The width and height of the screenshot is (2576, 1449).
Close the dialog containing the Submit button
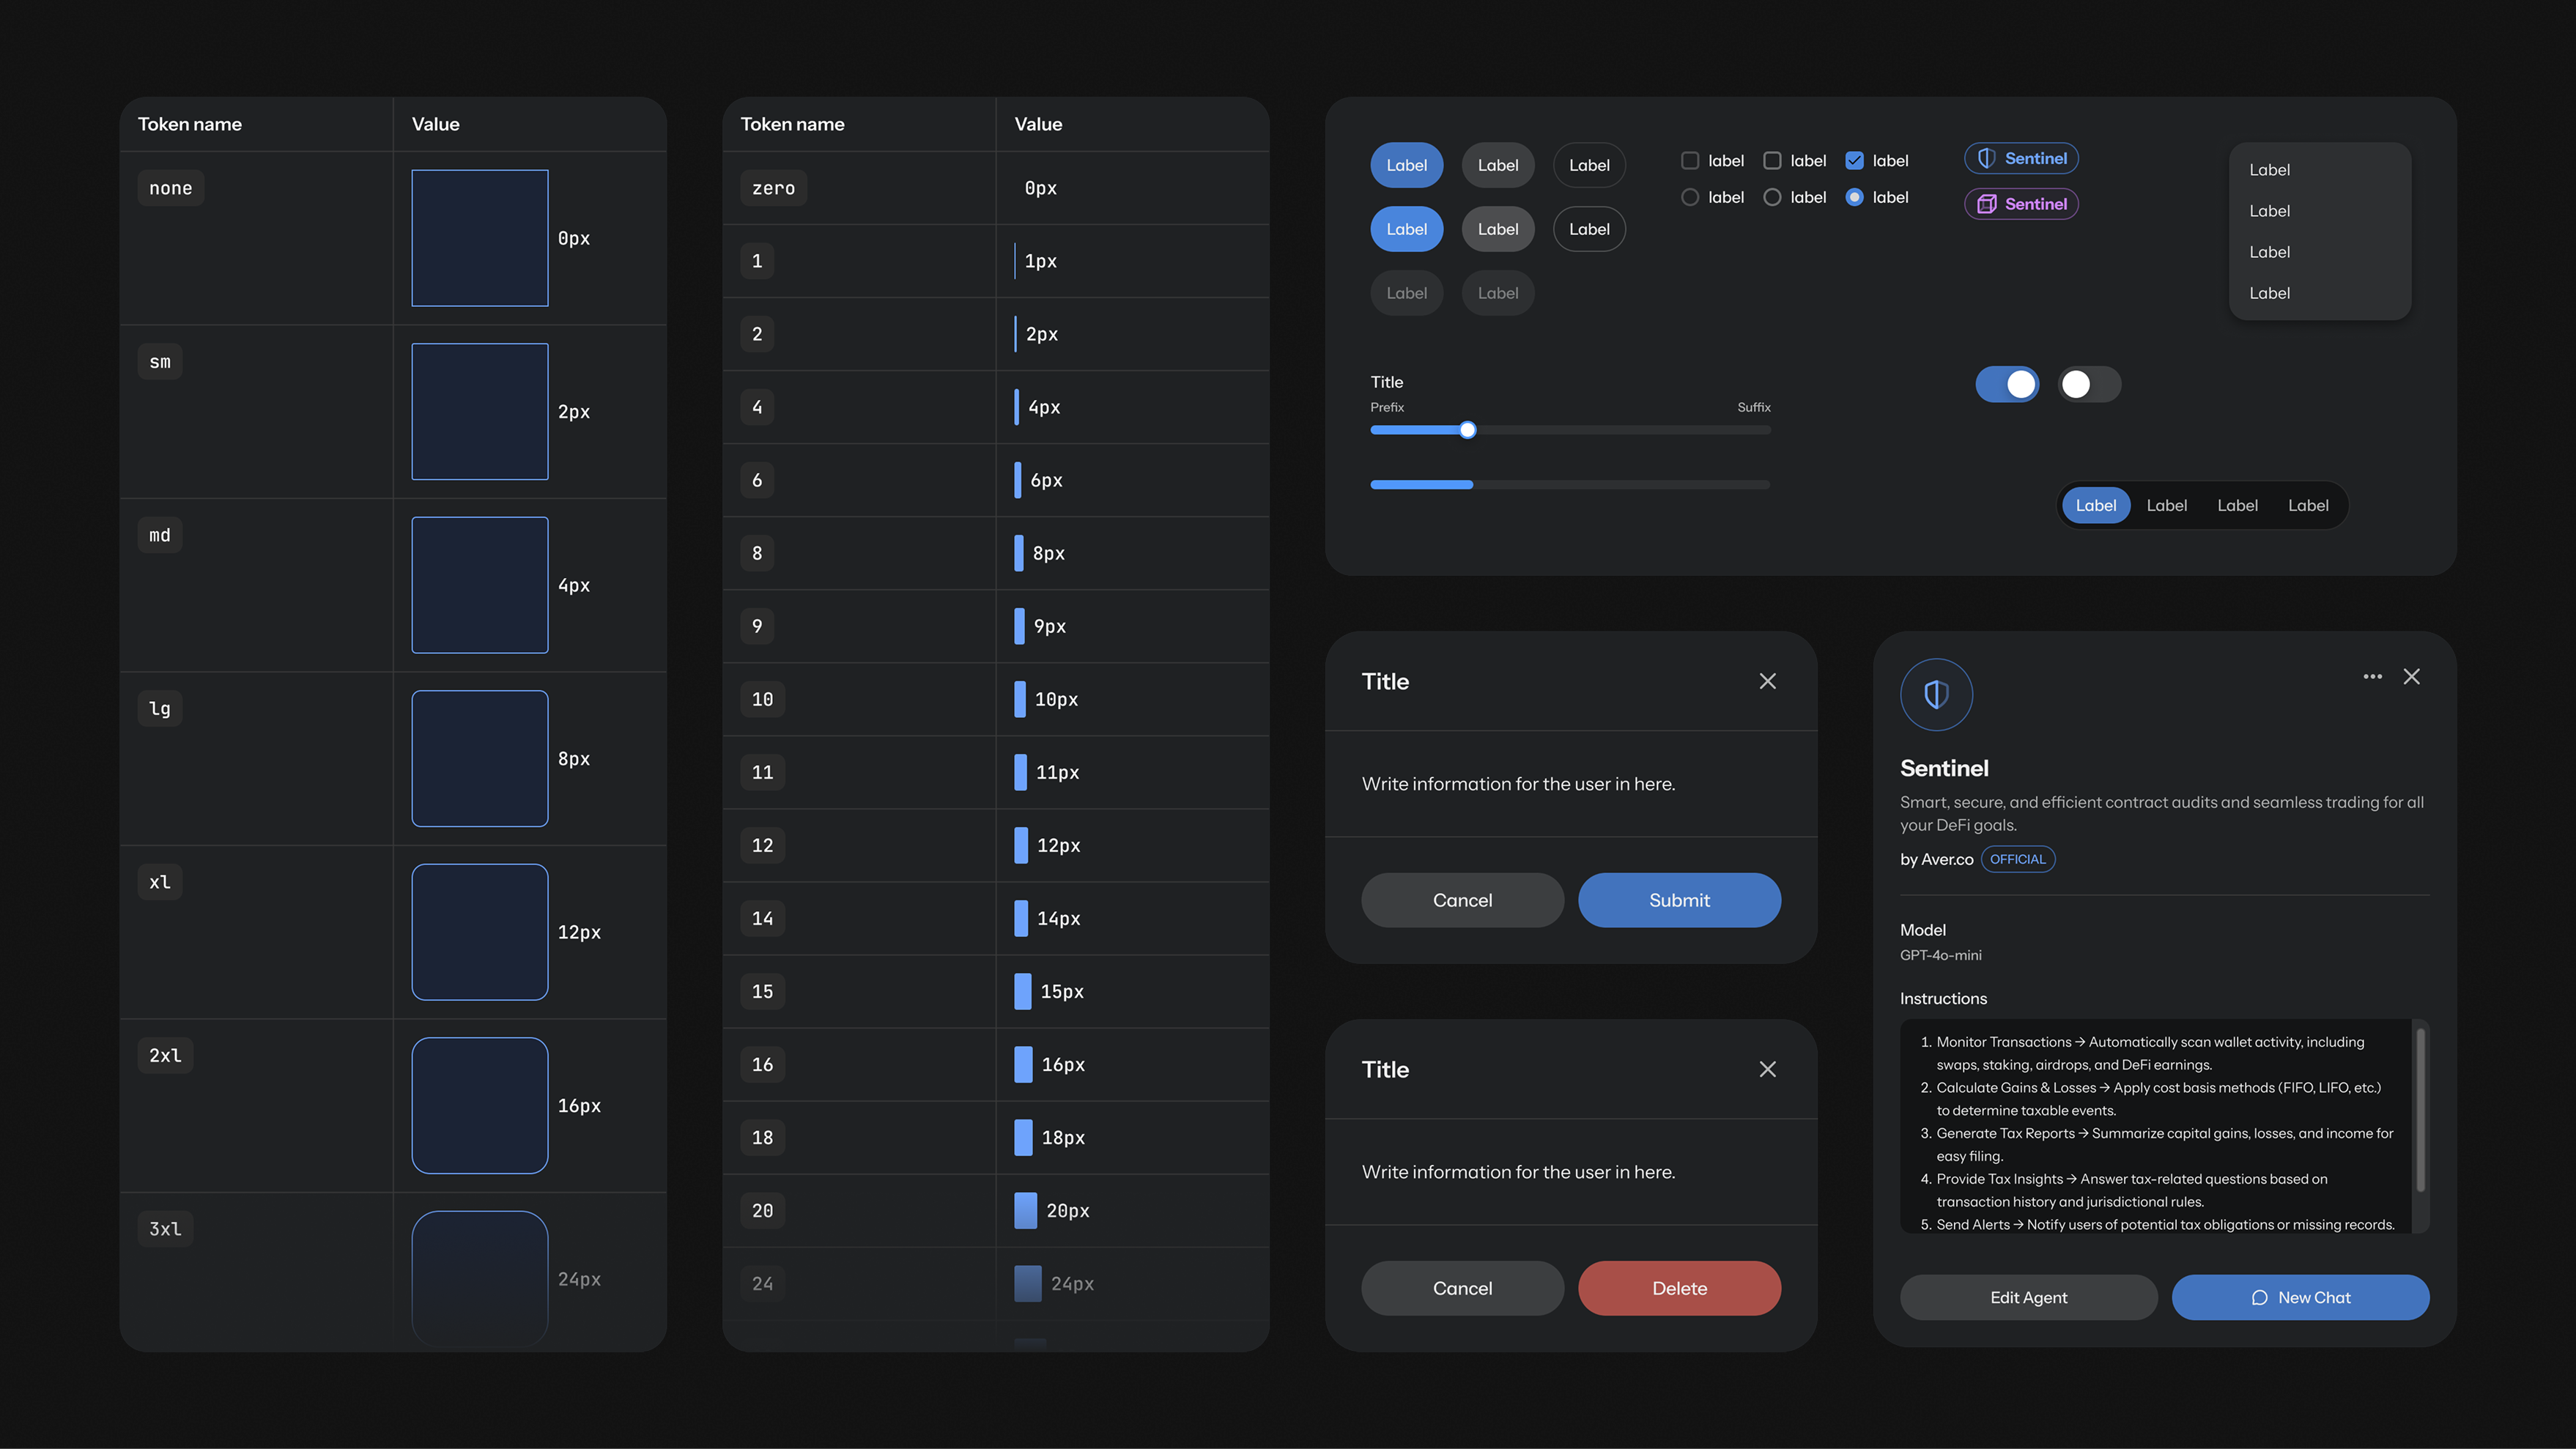(x=1767, y=681)
